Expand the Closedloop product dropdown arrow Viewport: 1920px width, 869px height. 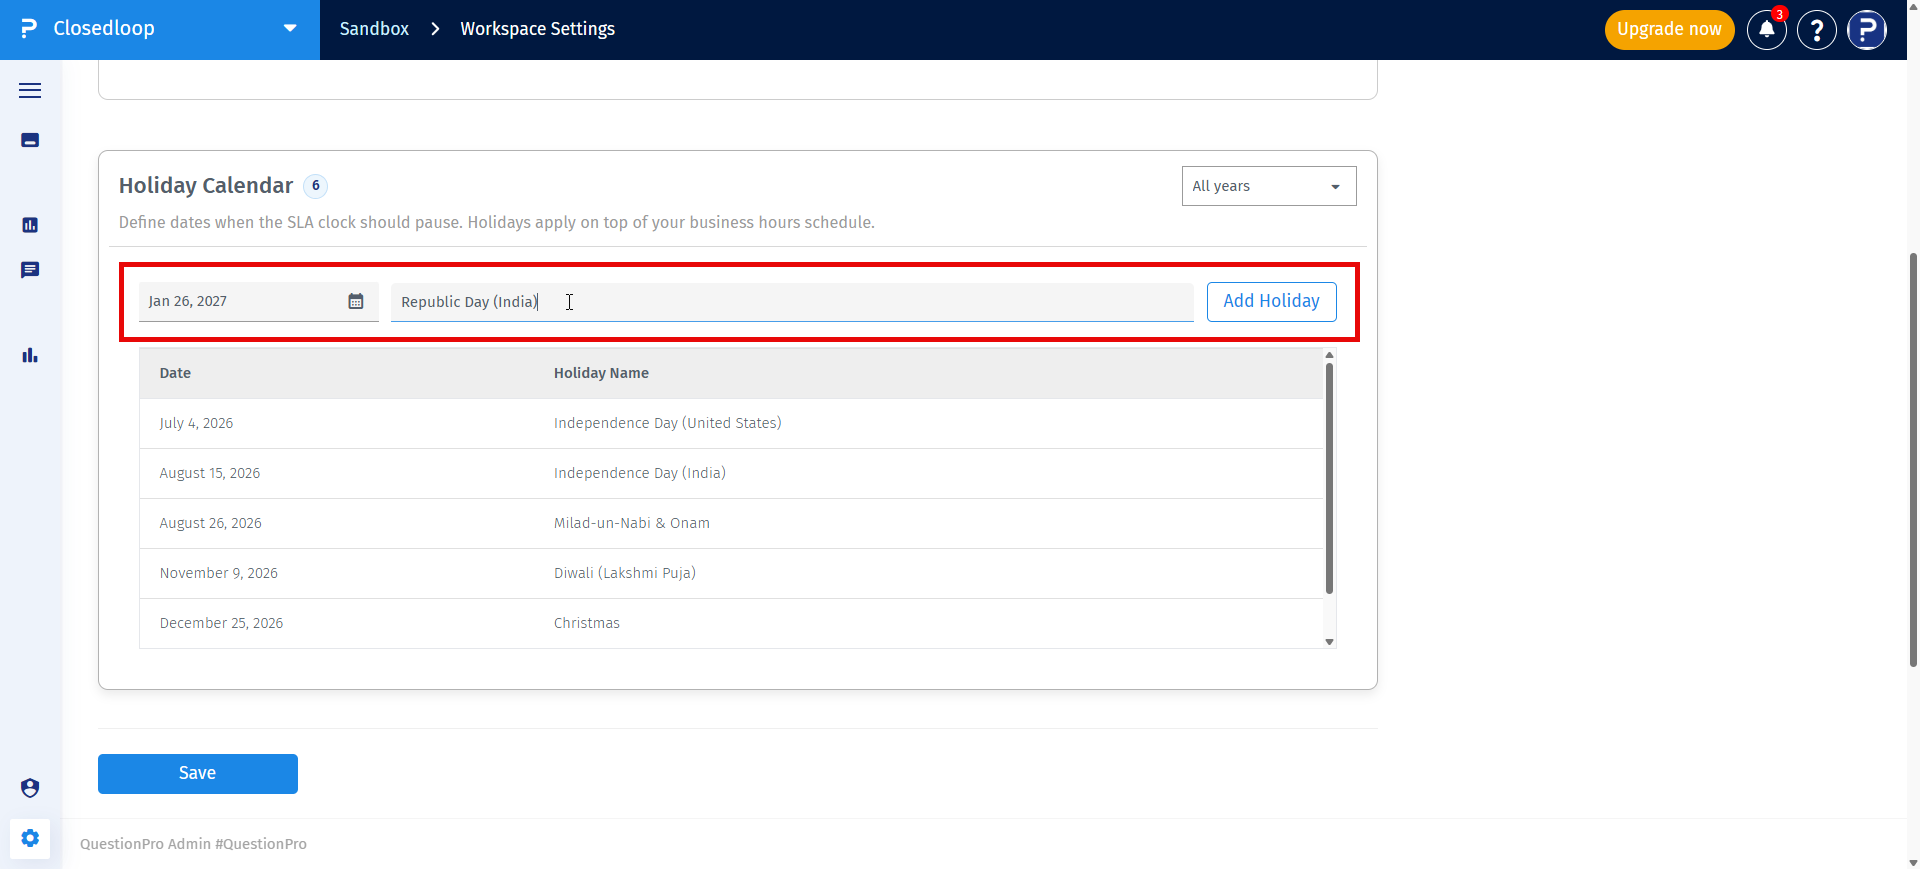tap(290, 28)
